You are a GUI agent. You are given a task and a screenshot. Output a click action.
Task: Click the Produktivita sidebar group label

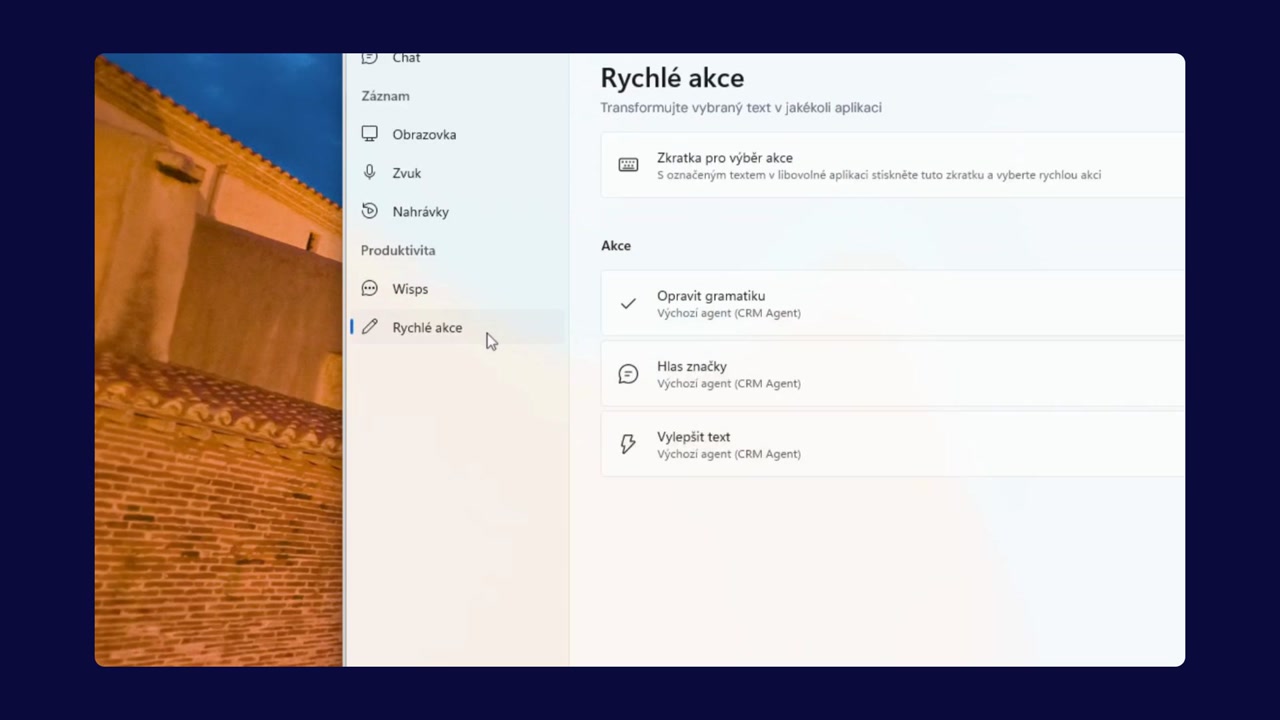click(x=398, y=250)
